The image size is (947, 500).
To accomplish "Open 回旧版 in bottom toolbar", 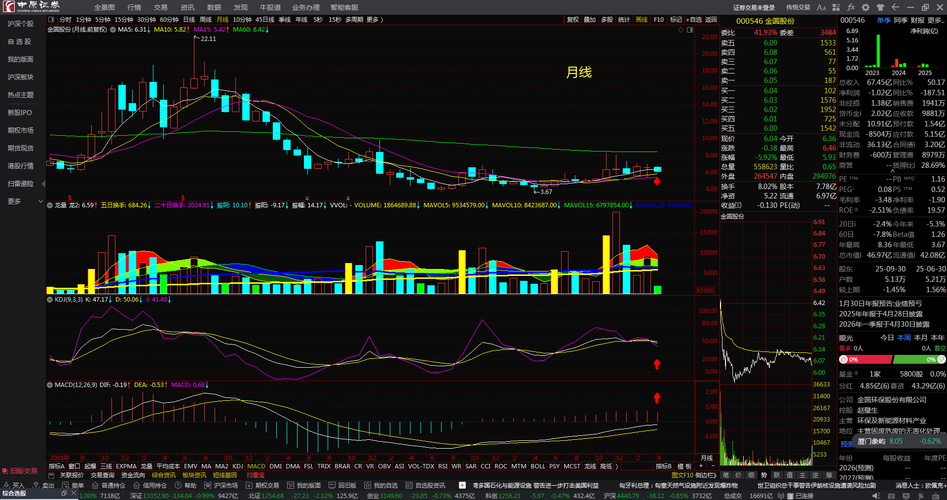I will pos(342,485).
